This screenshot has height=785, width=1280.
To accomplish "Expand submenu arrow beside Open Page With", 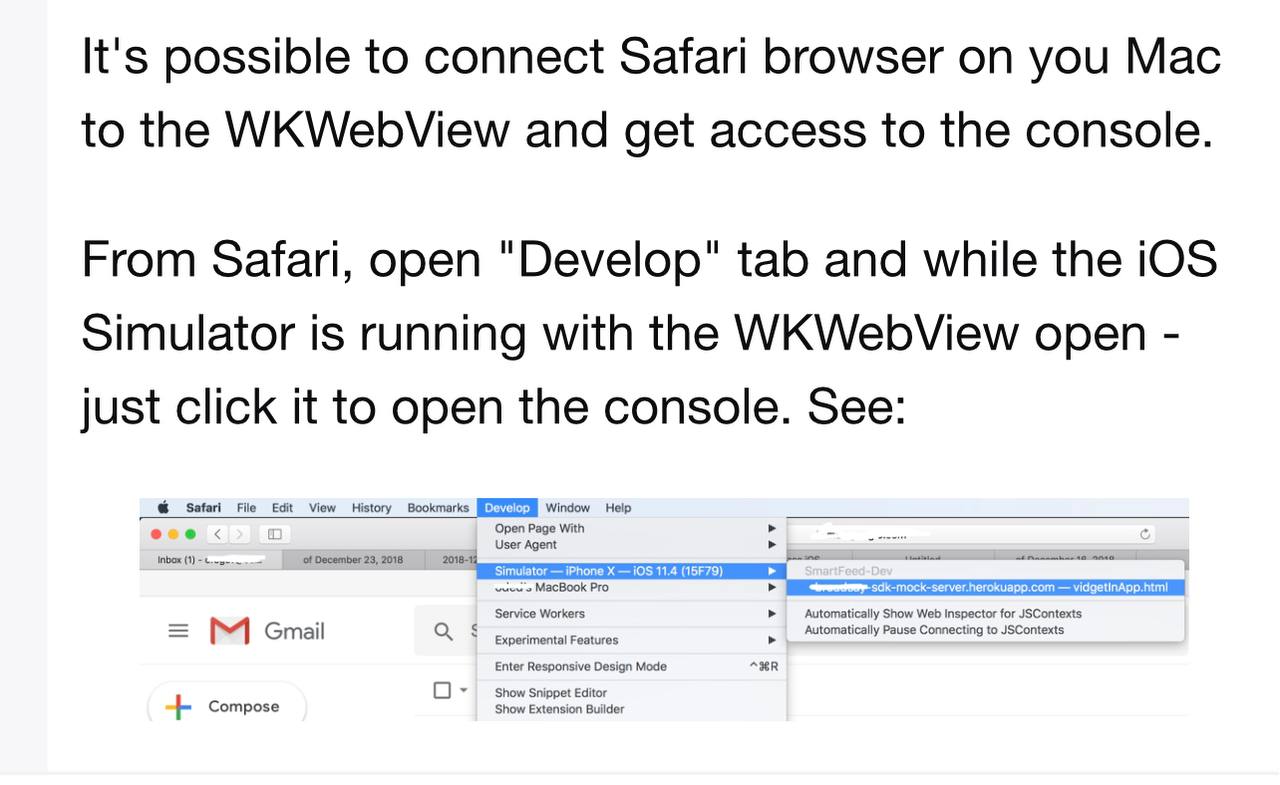I will 772,528.
